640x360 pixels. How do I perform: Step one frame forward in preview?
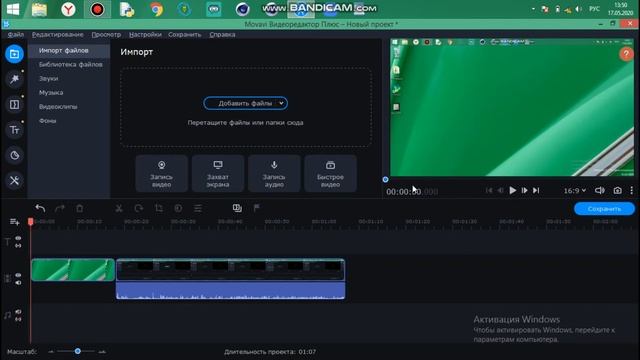tap(524, 191)
